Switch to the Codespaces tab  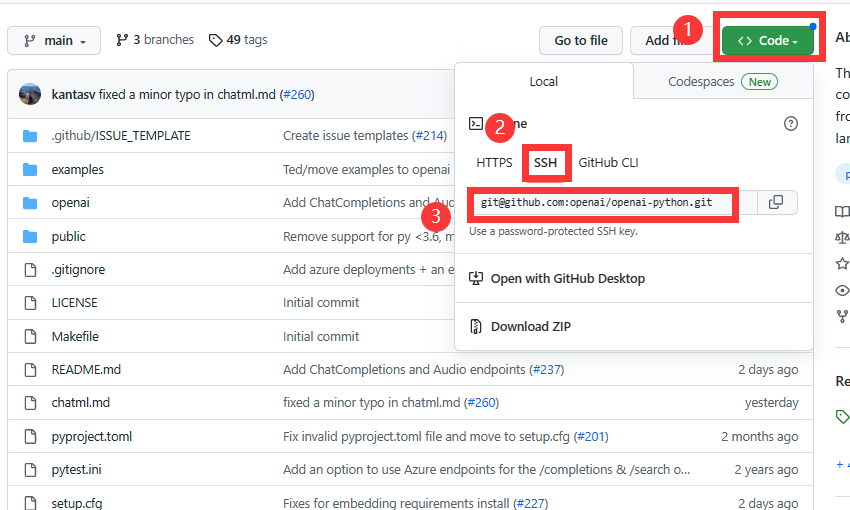click(x=723, y=81)
